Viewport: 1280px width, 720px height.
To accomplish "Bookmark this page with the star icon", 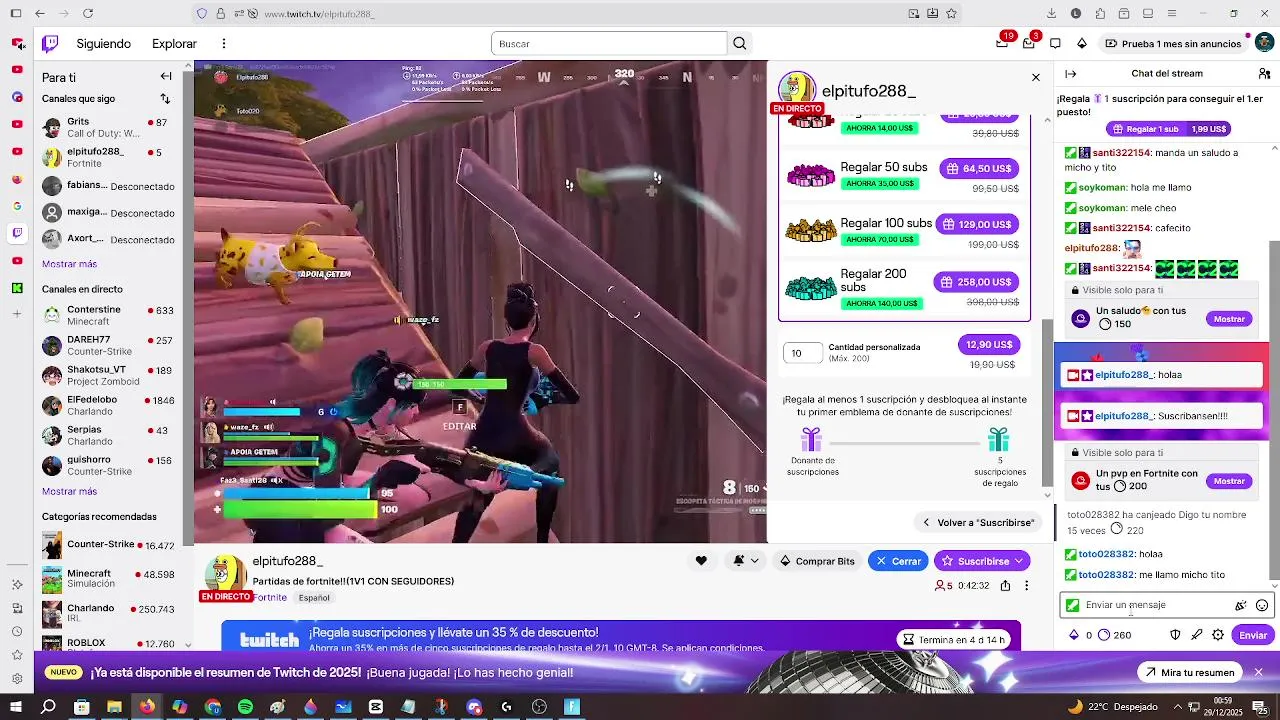I will pos(951,13).
